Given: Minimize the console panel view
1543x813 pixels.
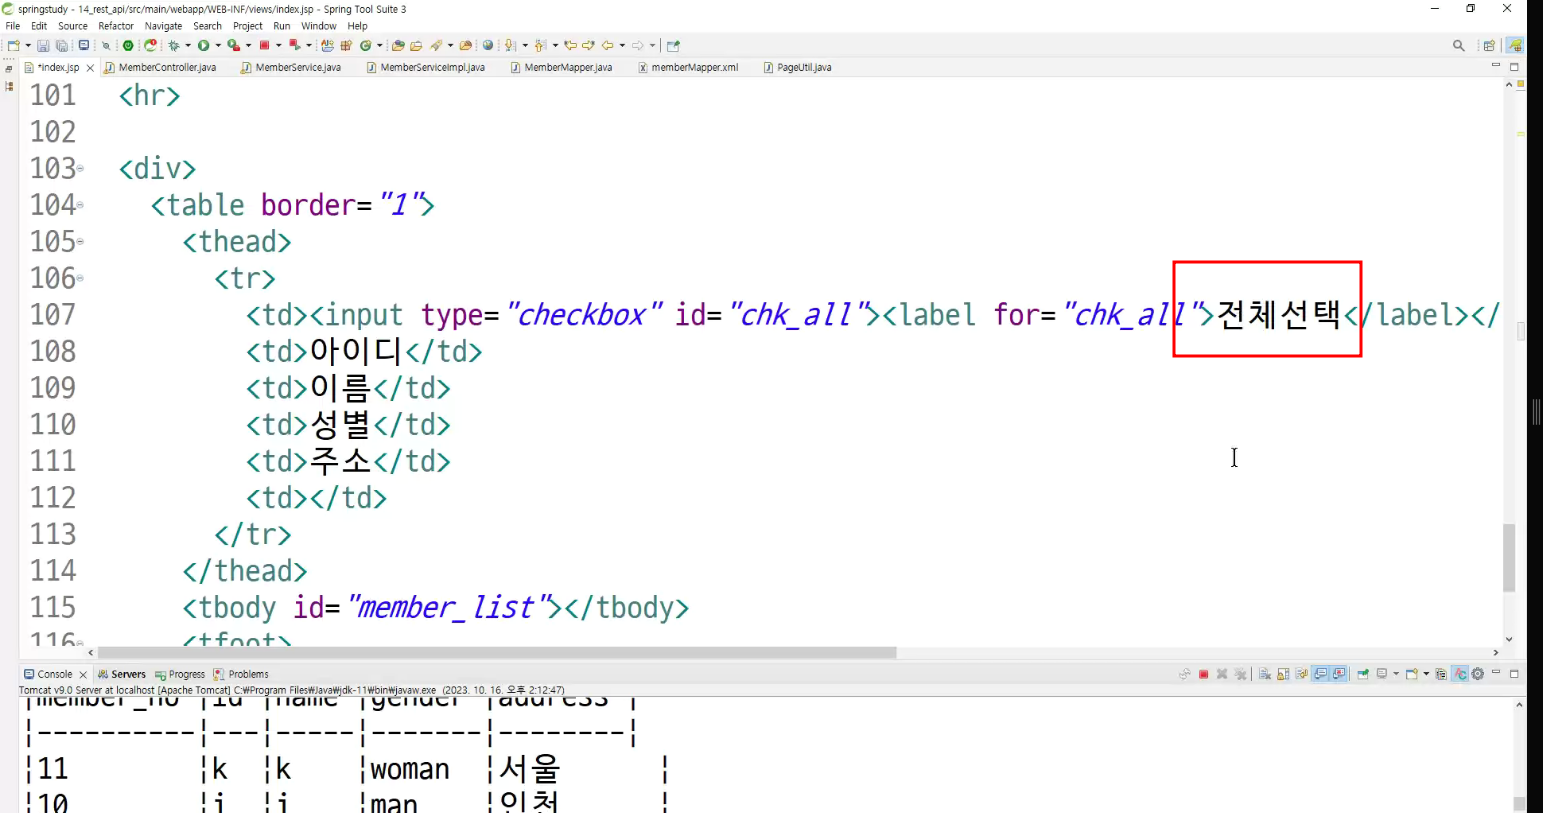Looking at the screenshot, I should pyautogui.click(x=1496, y=673).
